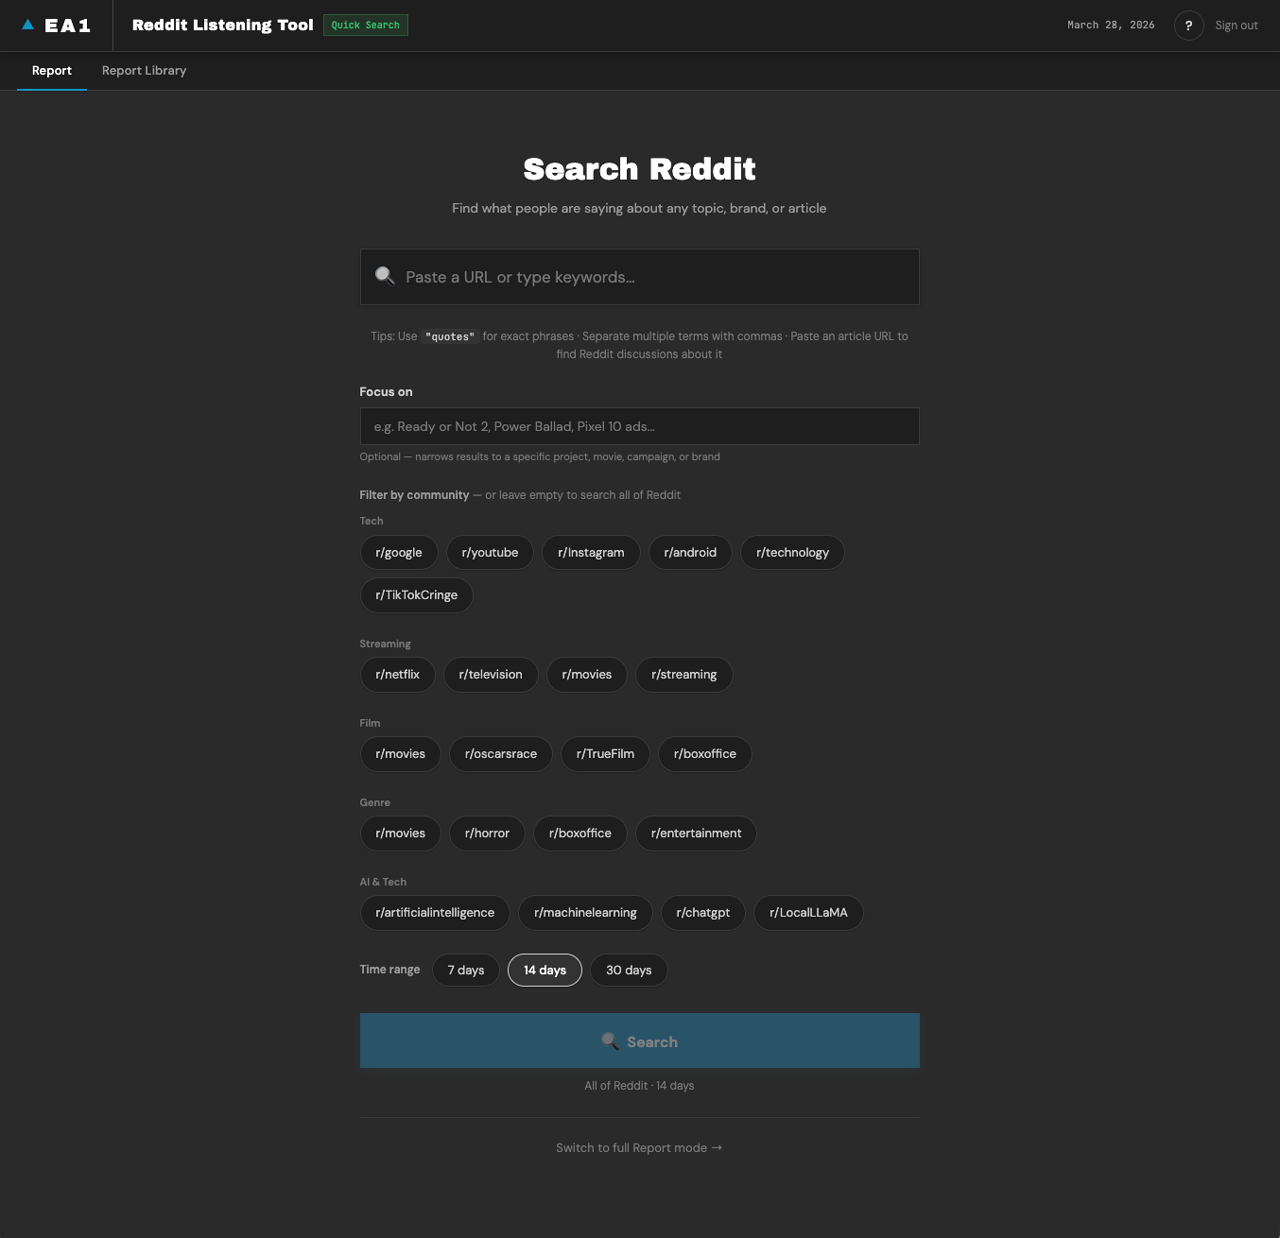
Task: Select the r/android community chip
Action: (690, 552)
